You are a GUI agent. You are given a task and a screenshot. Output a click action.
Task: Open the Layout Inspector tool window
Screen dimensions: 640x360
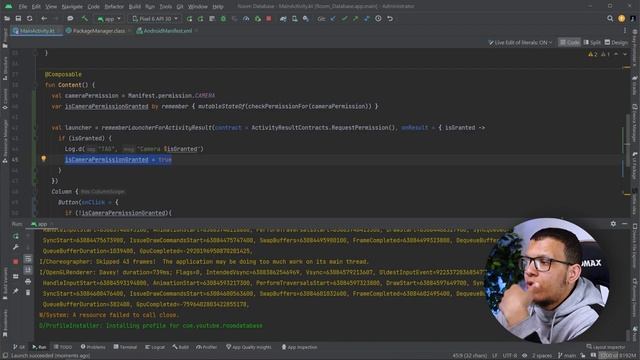tap(606, 347)
